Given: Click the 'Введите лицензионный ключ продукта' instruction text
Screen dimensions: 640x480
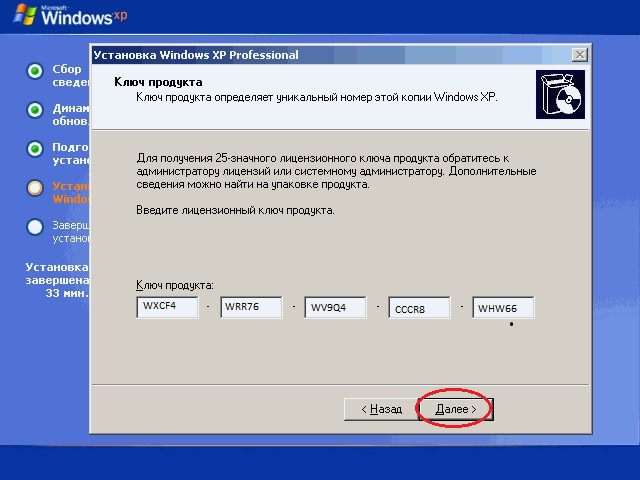Looking at the screenshot, I should 235,211.
